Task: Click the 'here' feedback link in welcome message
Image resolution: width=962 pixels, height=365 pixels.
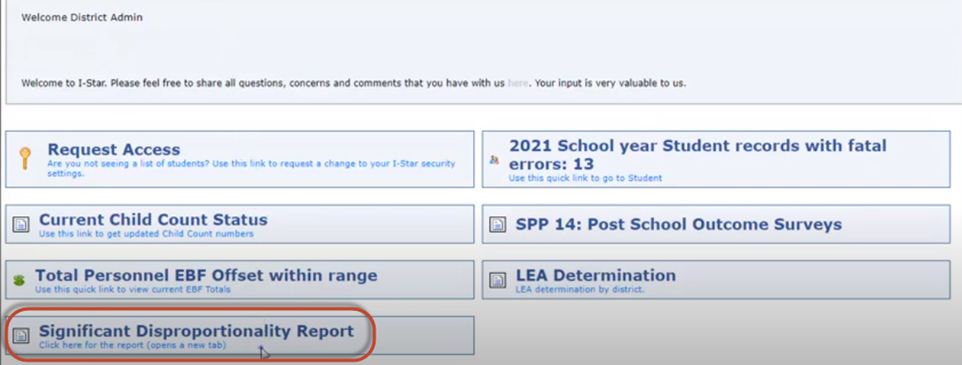Action: pyautogui.click(x=518, y=83)
